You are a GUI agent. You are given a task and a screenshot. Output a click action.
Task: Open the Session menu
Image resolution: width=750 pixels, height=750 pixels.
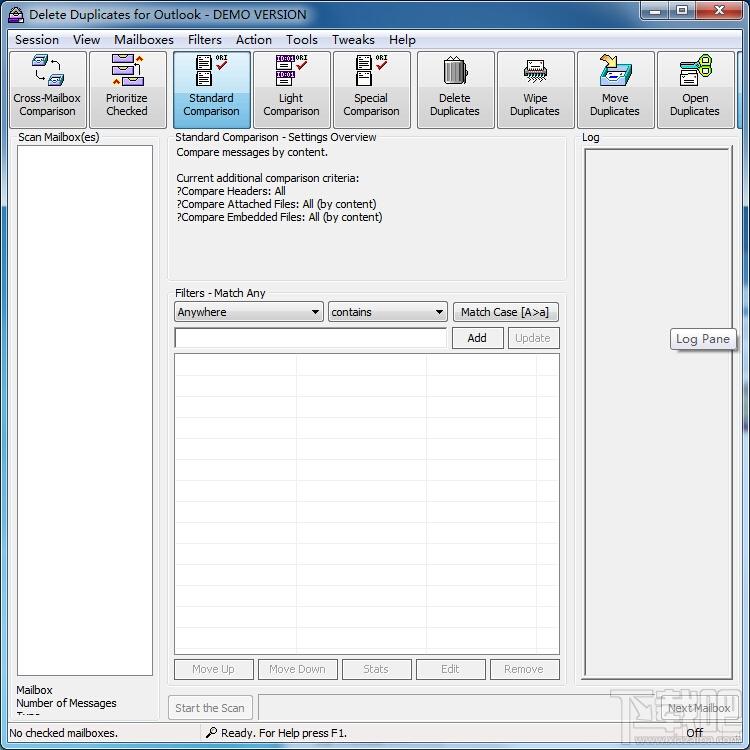tap(37, 40)
